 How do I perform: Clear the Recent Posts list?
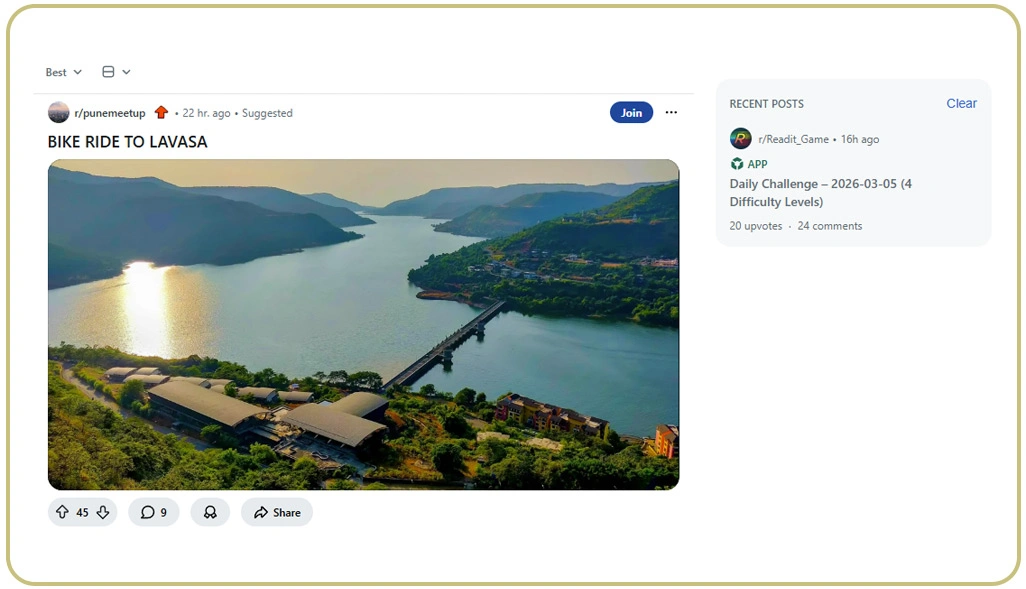pyautogui.click(x=961, y=104)
